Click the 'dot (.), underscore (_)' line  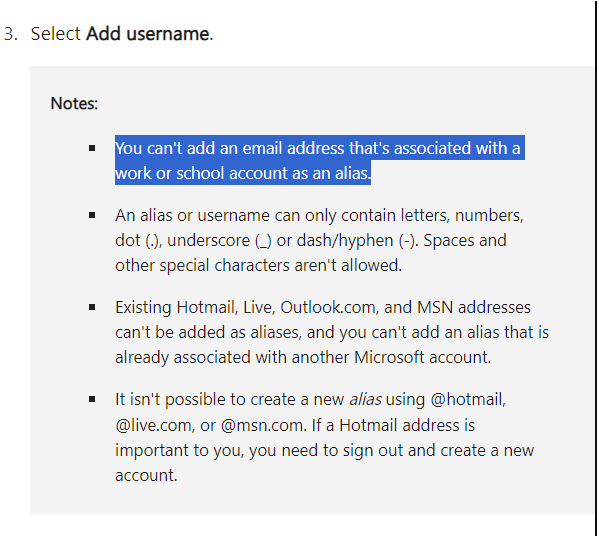coord(311,240)
